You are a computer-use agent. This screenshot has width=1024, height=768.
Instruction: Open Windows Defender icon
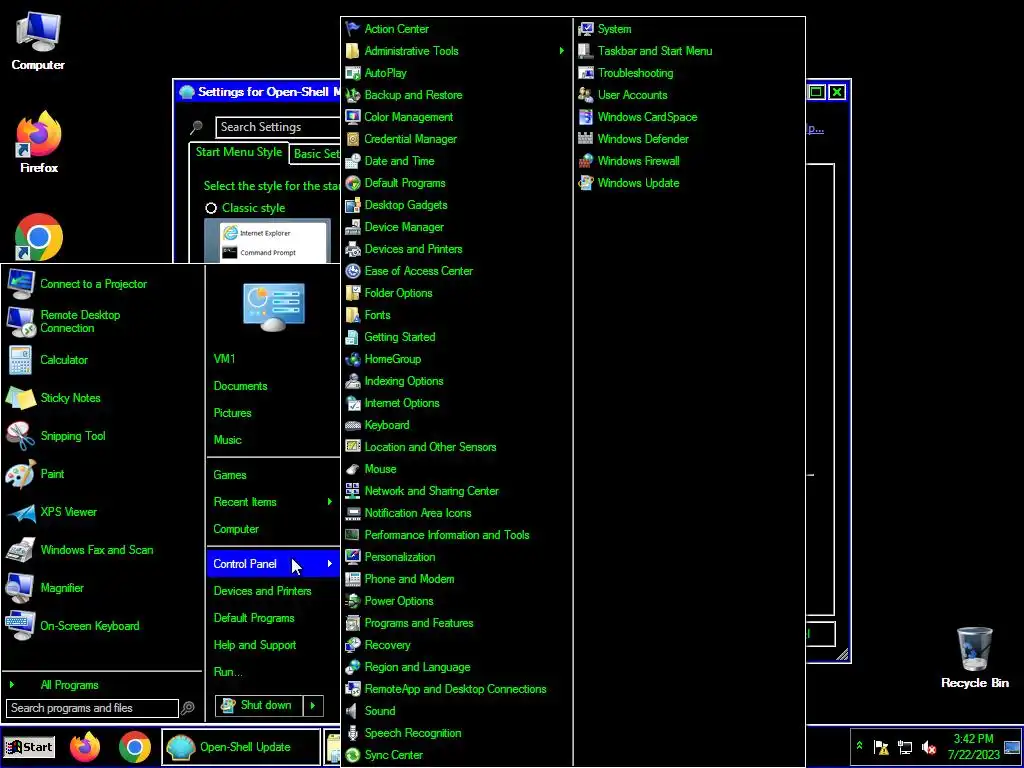click(586, 138)
